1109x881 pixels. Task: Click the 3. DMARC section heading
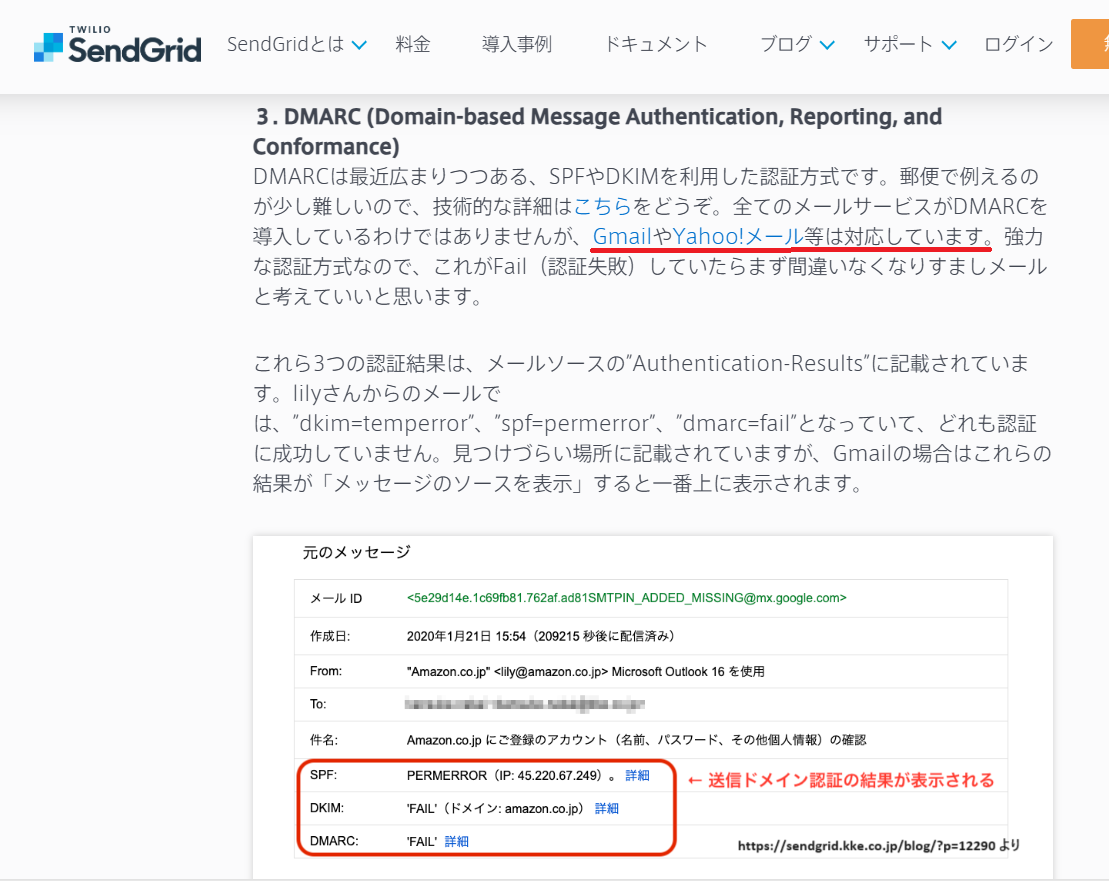(598, 131)
